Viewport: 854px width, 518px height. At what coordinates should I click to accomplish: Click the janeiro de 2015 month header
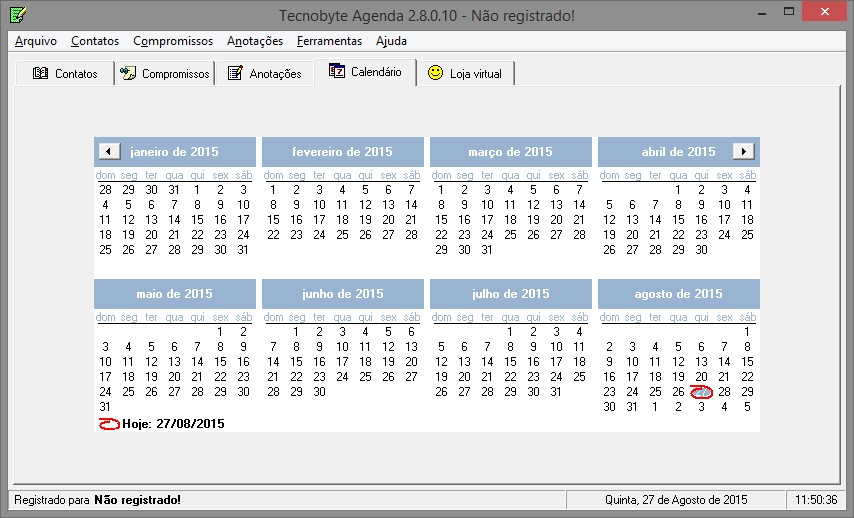click(x=174, y=151)
